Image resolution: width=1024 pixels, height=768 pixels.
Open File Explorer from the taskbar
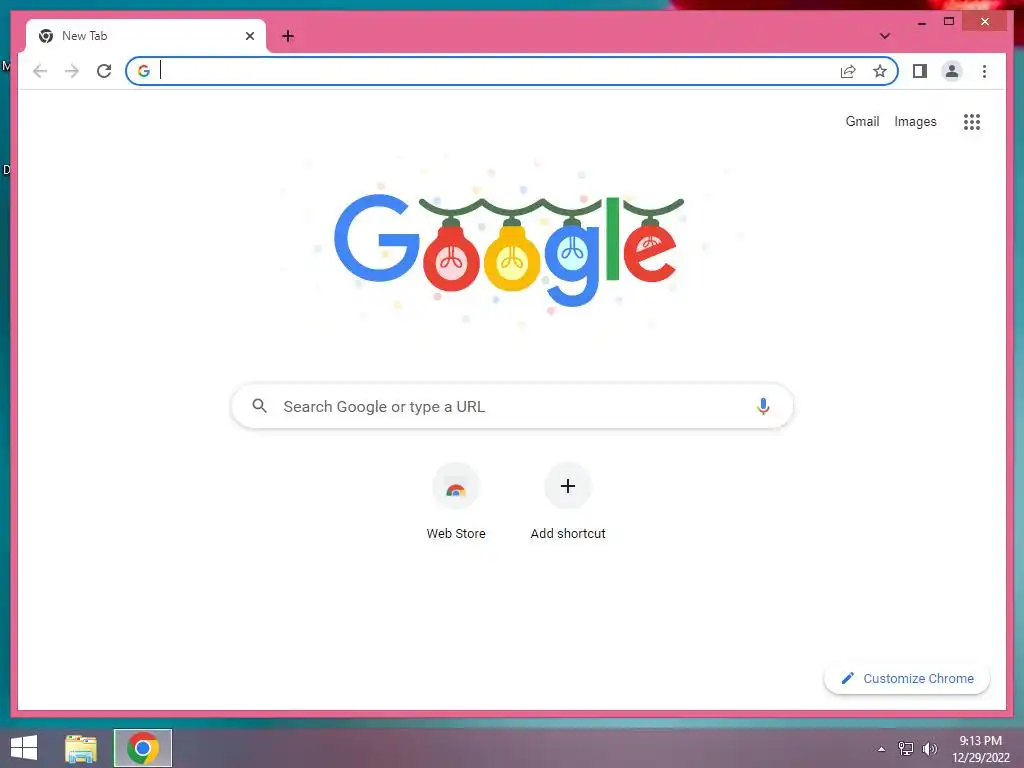click(x=81, y=748)
